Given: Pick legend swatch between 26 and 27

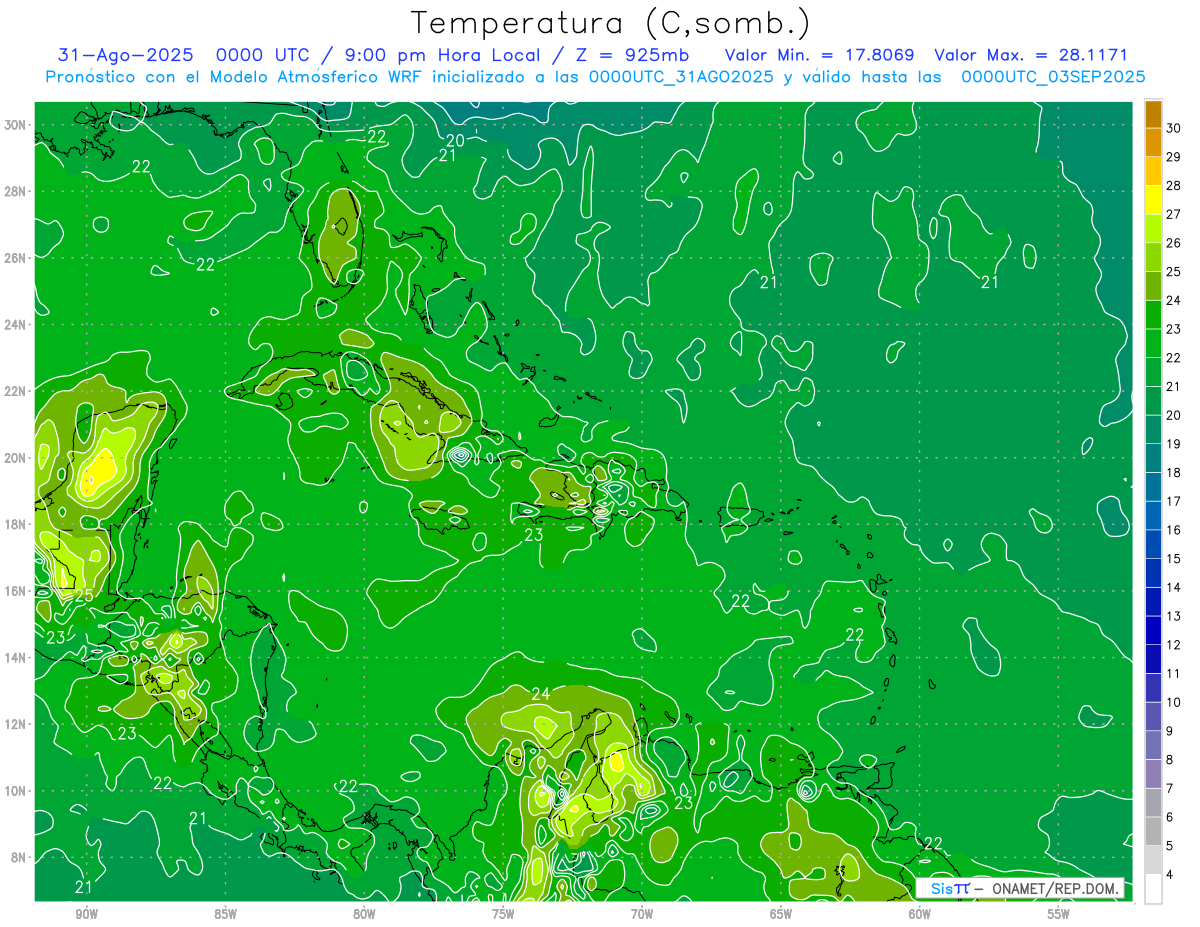Looking at the screenshot, I should pyautogui.click(x=1153, y=228).
